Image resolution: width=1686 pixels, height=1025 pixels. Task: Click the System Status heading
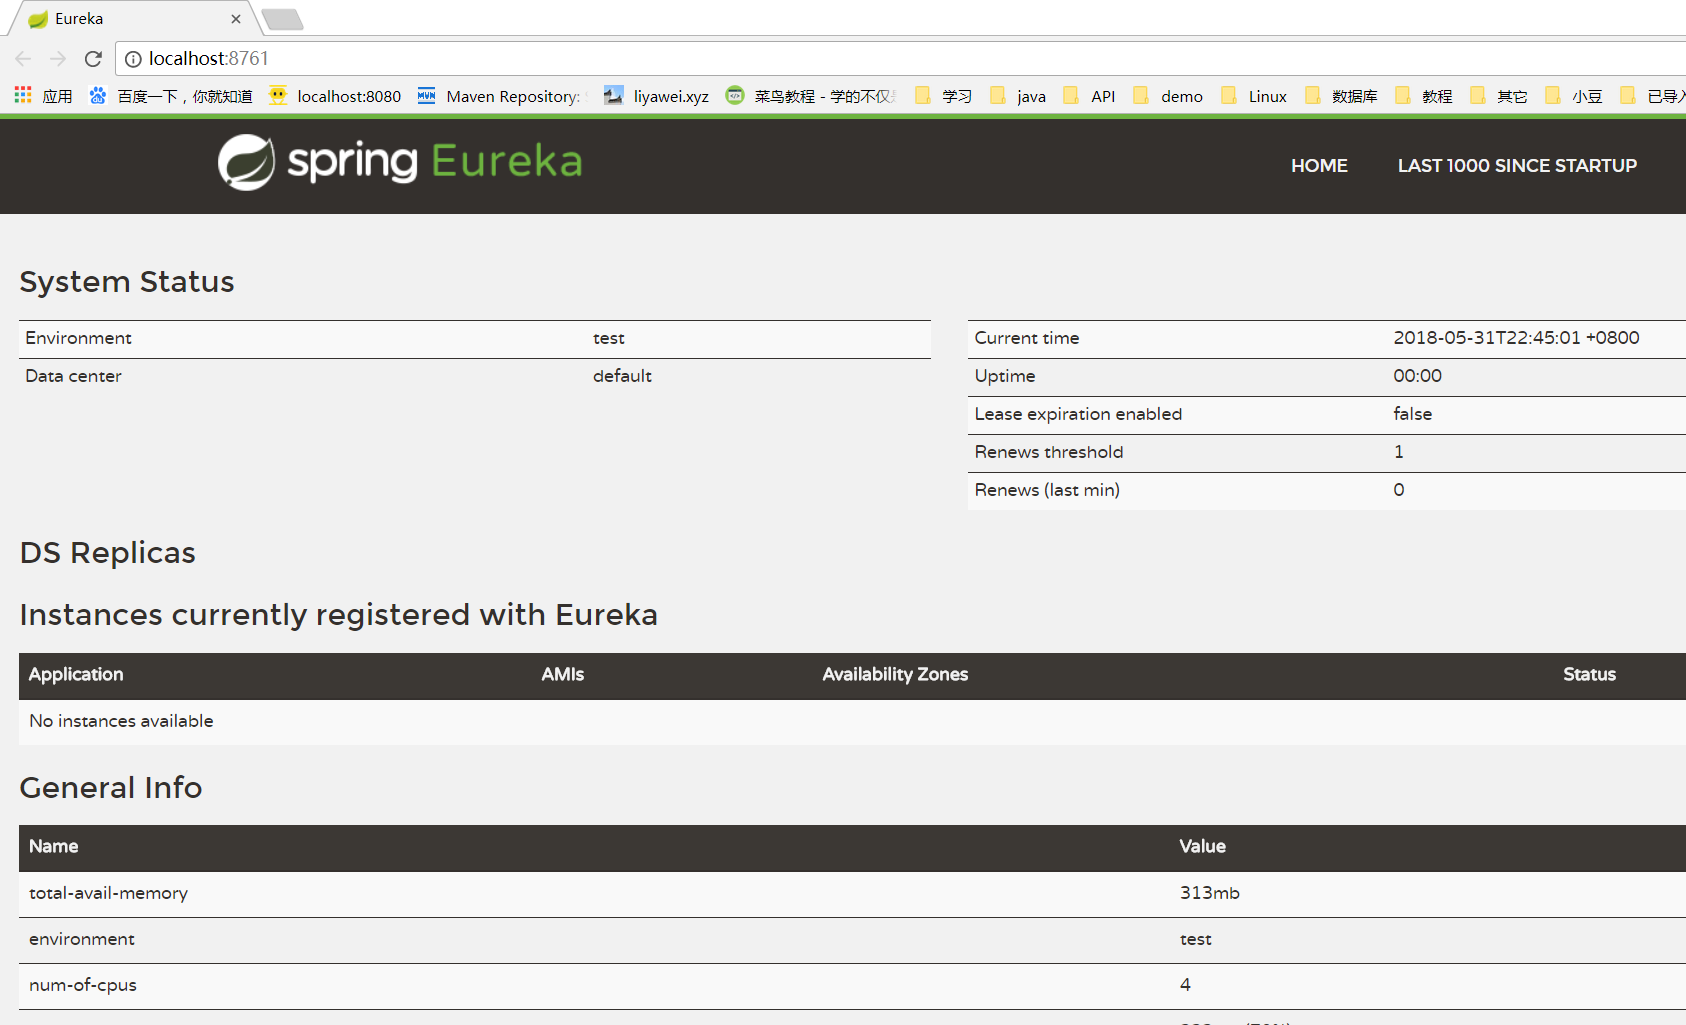pyautogui.click(x=127, y=282)
